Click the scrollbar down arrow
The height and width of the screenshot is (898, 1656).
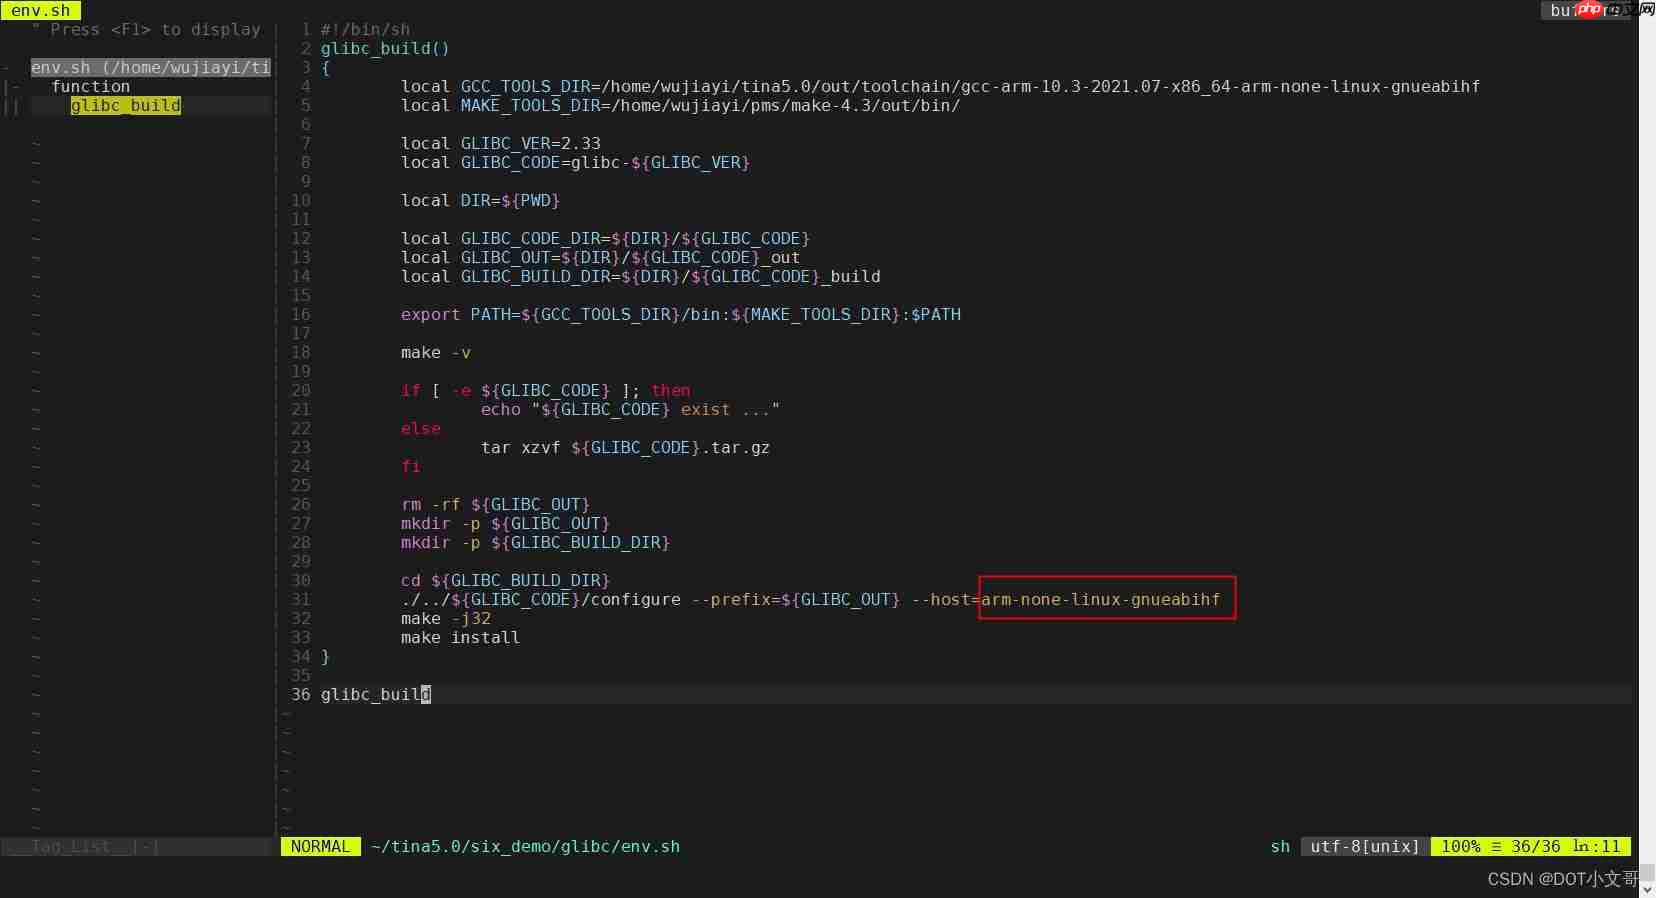click(x=1647, y=889)
